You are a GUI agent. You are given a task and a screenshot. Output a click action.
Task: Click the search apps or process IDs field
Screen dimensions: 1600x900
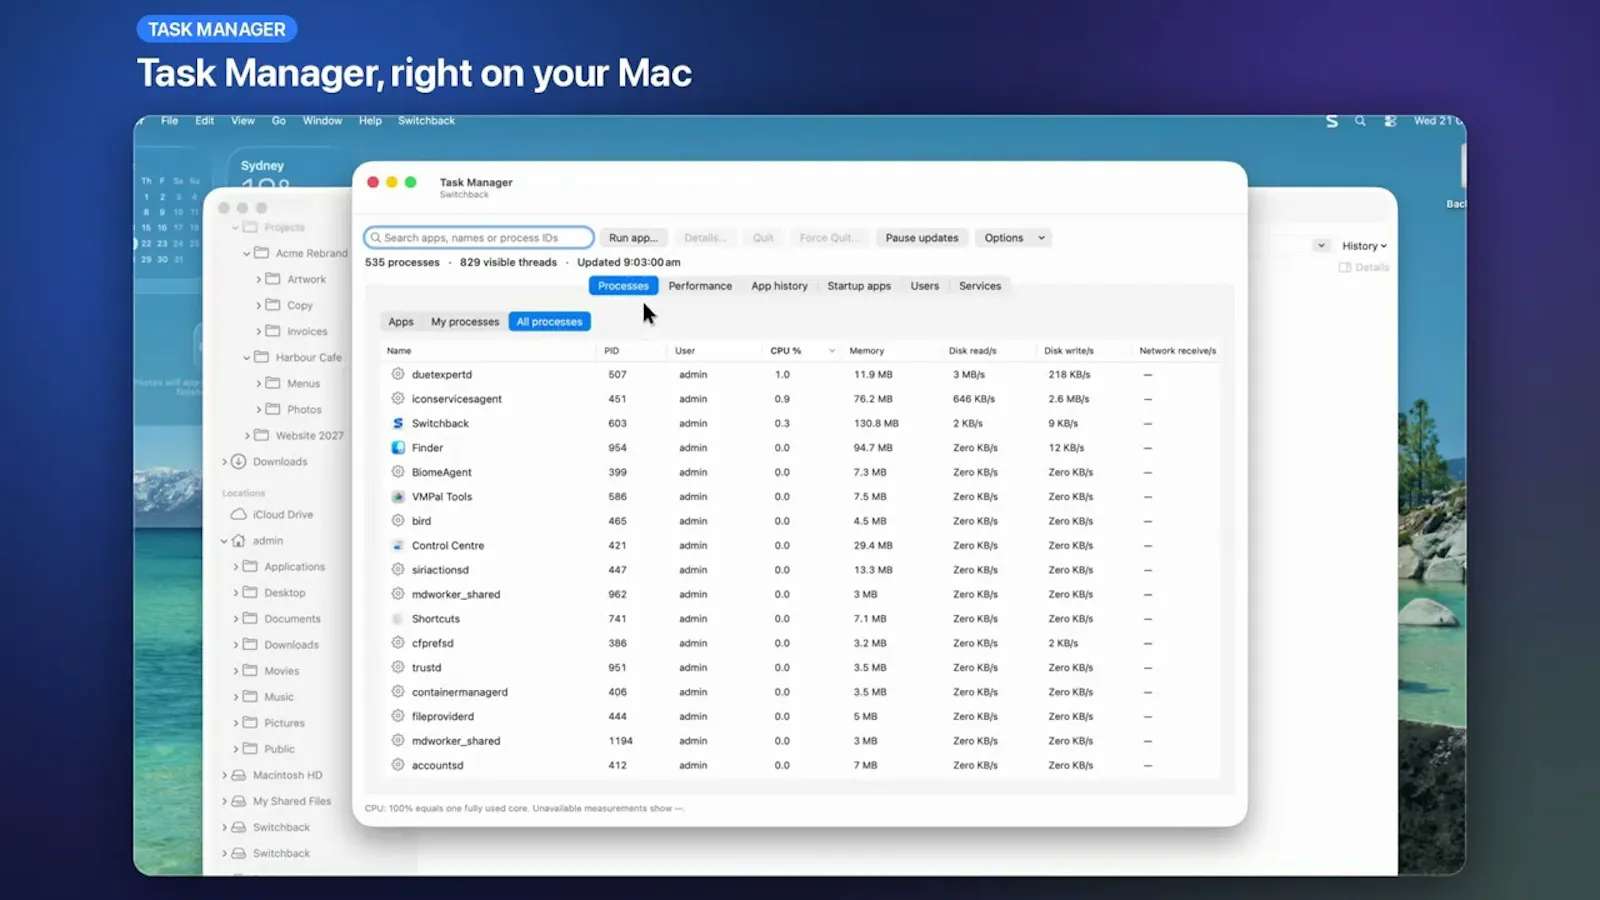[479, 238]
